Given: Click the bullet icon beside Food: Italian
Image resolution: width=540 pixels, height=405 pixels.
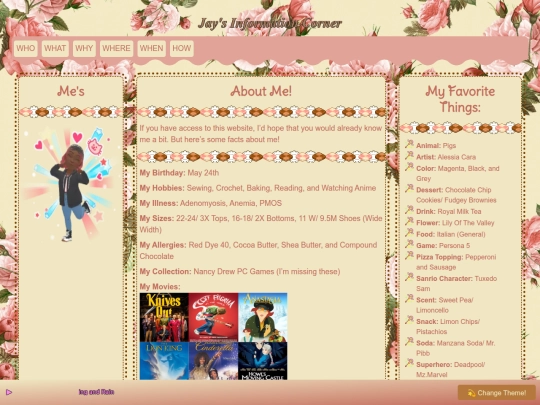Looking at the screenshot, I should (x=409, y=233).
